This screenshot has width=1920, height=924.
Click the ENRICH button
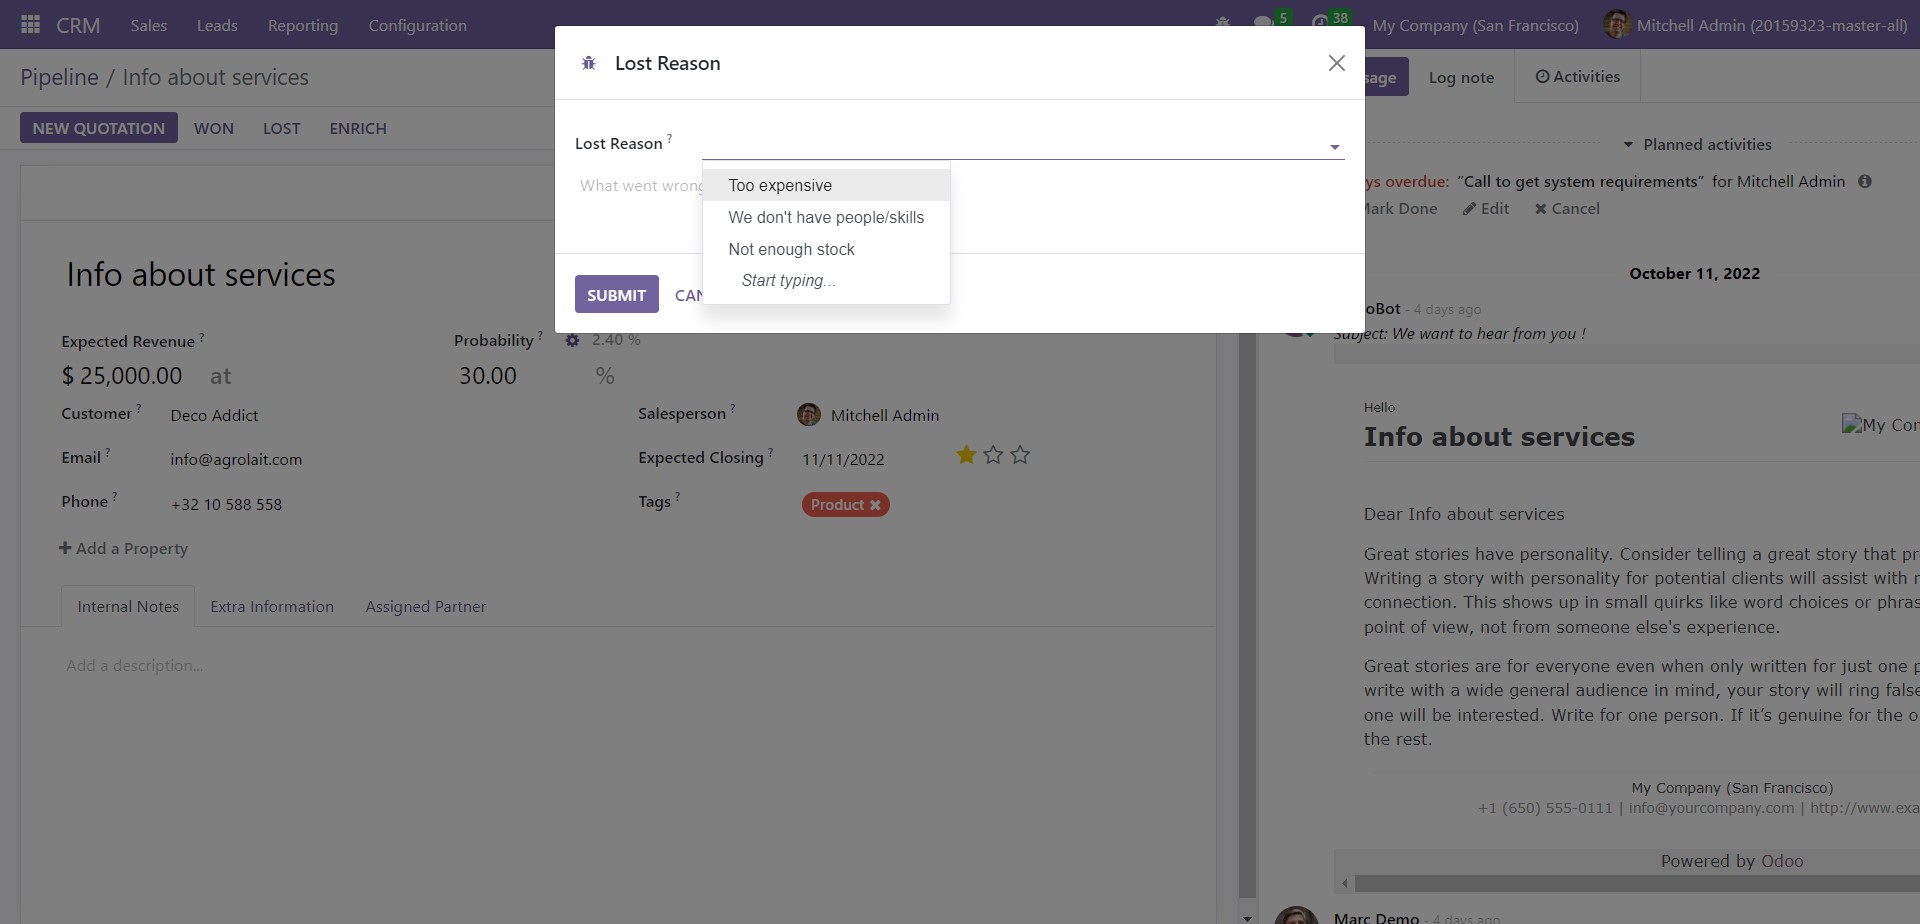click(x=358, y=128)
